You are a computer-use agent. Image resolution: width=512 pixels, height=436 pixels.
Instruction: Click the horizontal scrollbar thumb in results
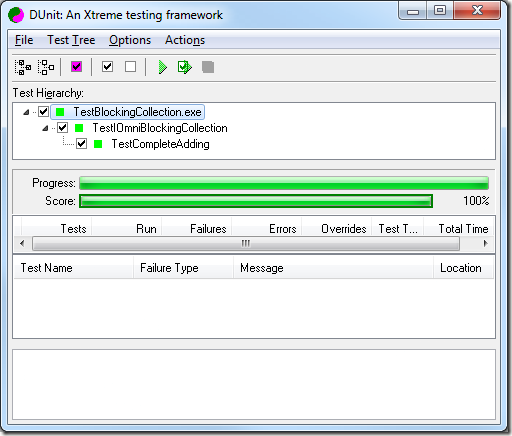coord(246,244)
